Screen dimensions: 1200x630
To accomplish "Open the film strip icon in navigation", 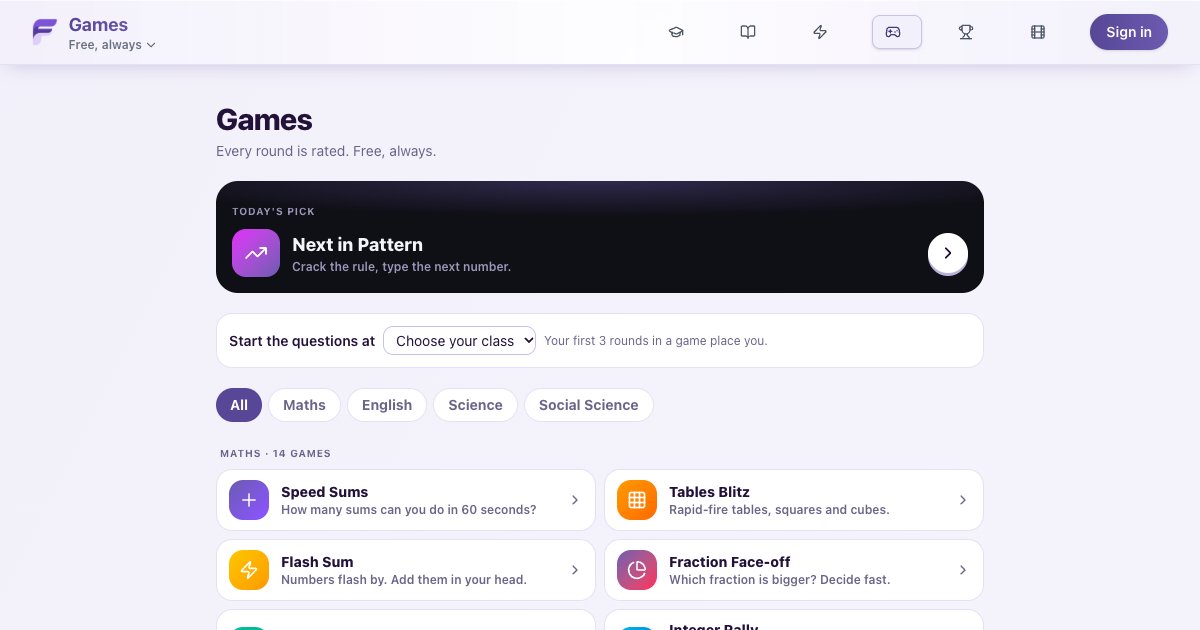I will (x=1038, y=32).
